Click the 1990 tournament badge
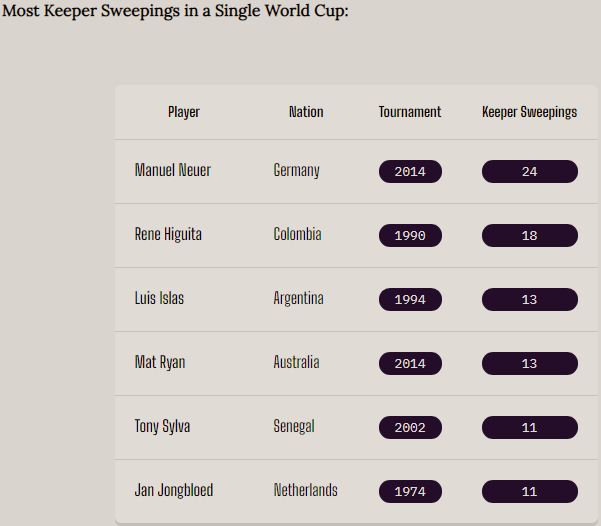The height and width of the screenshot is (526, 601). click(x=410, y=236)
